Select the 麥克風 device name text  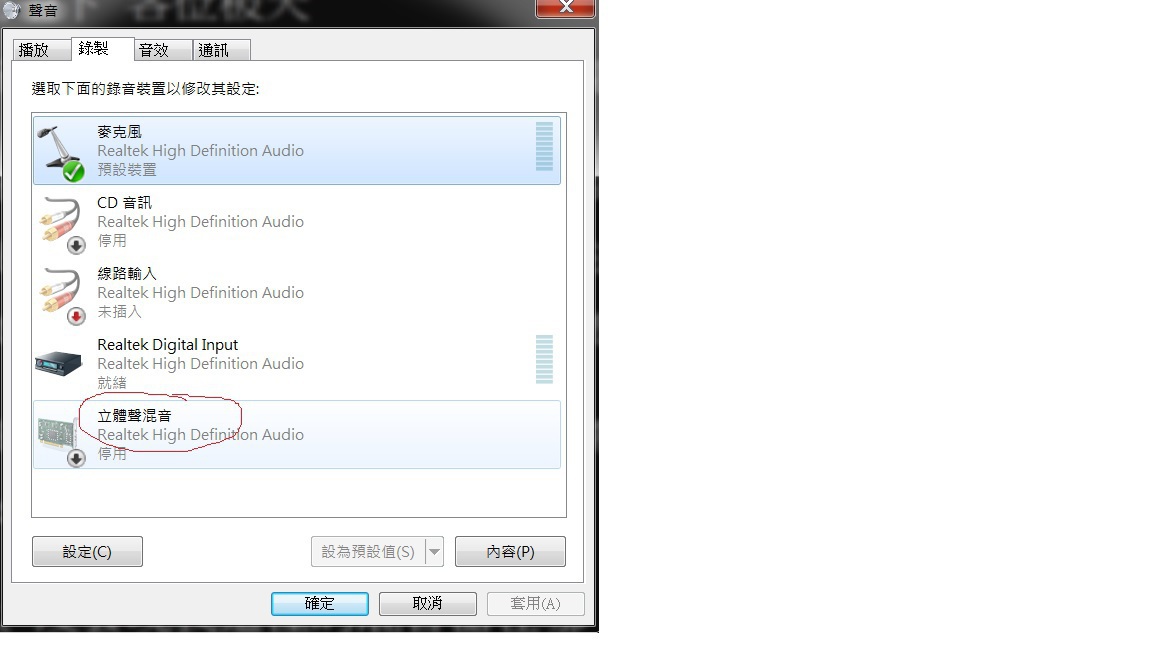tap(120, 132)
